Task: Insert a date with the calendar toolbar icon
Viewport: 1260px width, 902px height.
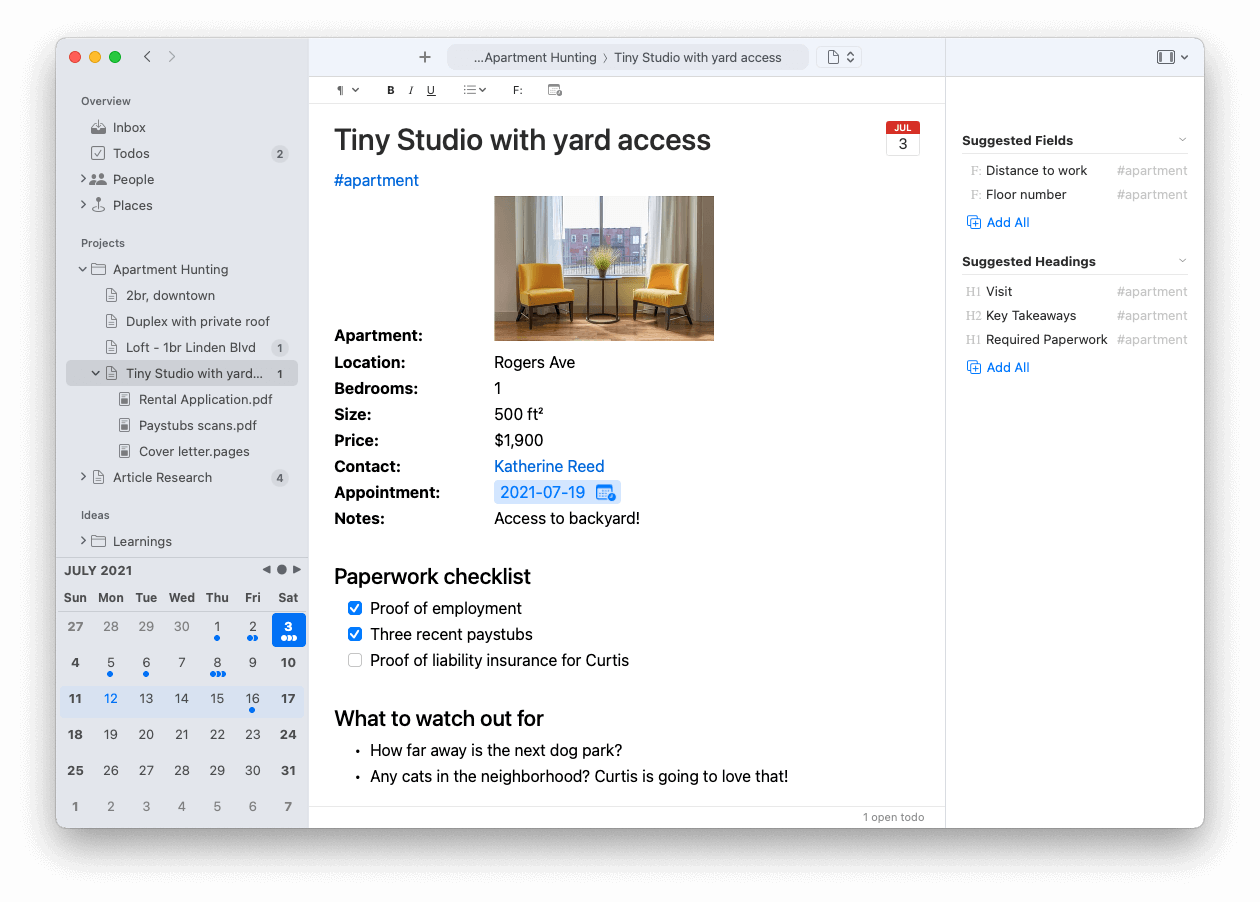Action: 554,90
